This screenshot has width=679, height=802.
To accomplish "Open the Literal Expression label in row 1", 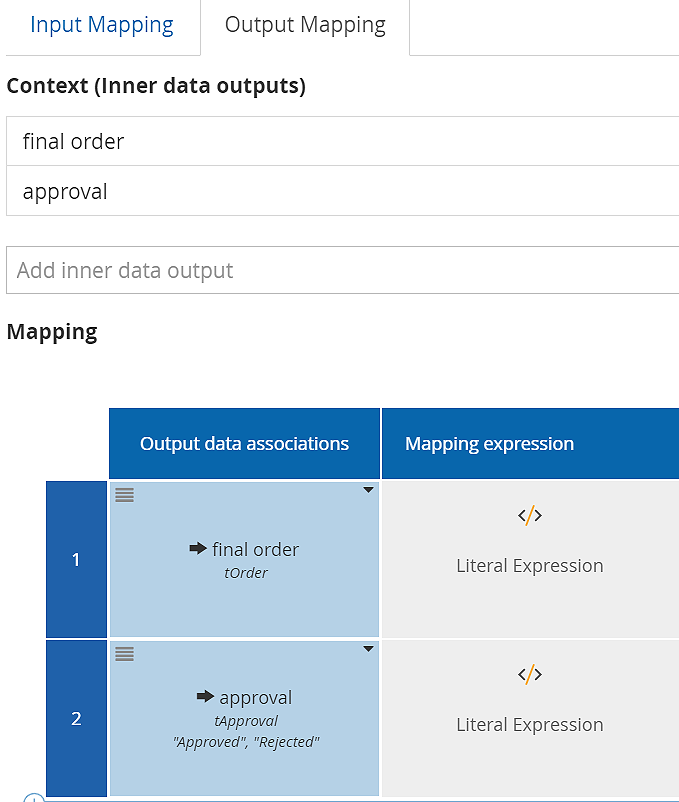I will (530, 565).
